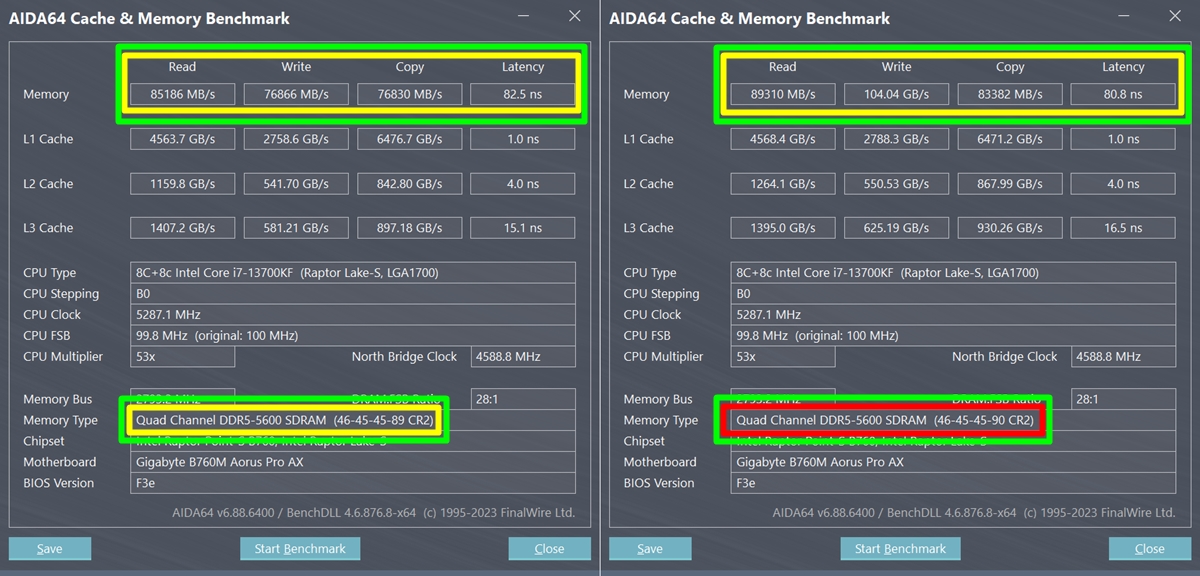This screenshot has width=1200, height=576.
Task: Click left Memory Type field ending 89 CR2
Action: 288,420
